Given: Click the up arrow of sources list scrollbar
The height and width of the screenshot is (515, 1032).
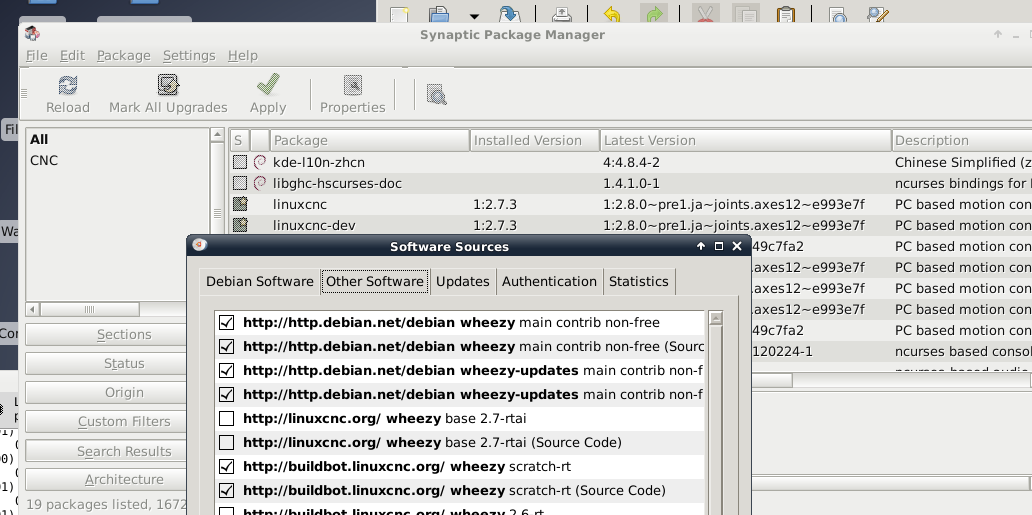Looking at the screenshot, I should [716, 318].
